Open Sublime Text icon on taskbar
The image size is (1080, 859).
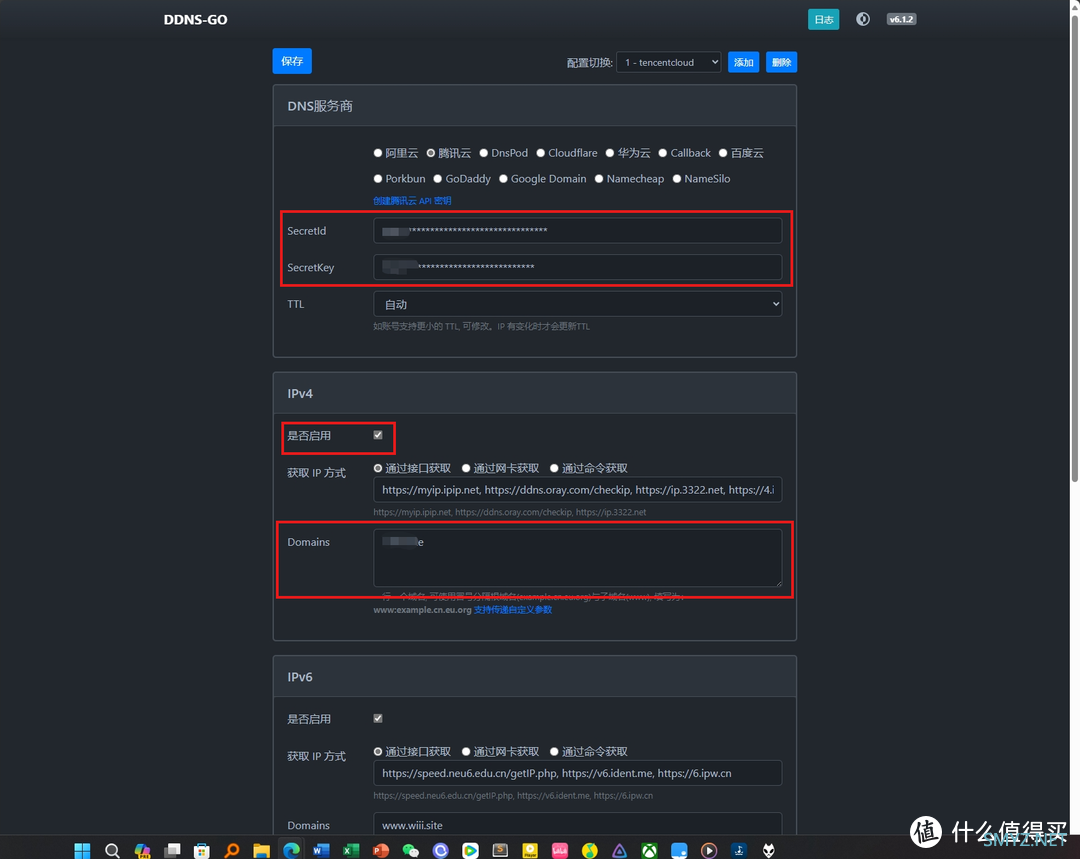pos(500,850)
